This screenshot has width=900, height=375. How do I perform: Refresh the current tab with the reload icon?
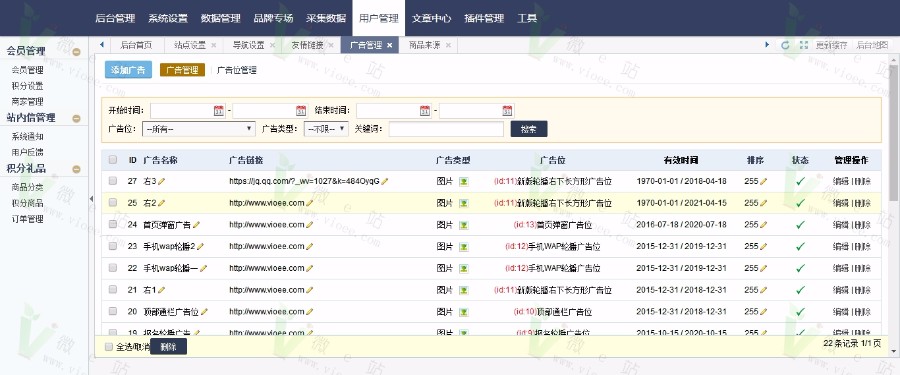tap(785, 45)
